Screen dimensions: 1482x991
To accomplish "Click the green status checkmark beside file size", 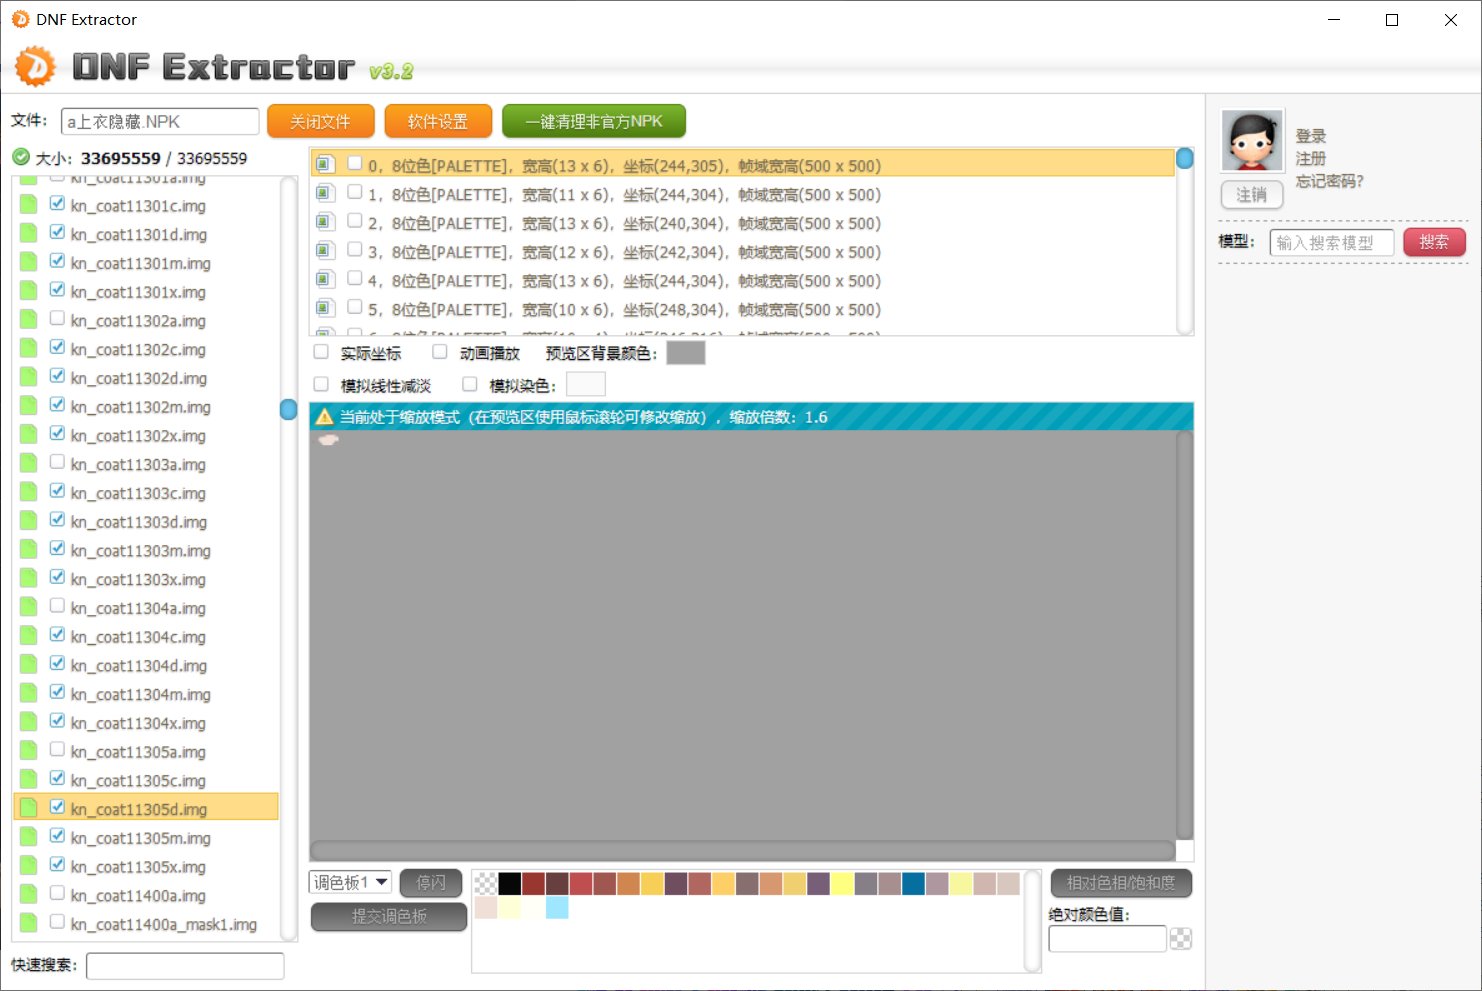I will pos(21,157).
